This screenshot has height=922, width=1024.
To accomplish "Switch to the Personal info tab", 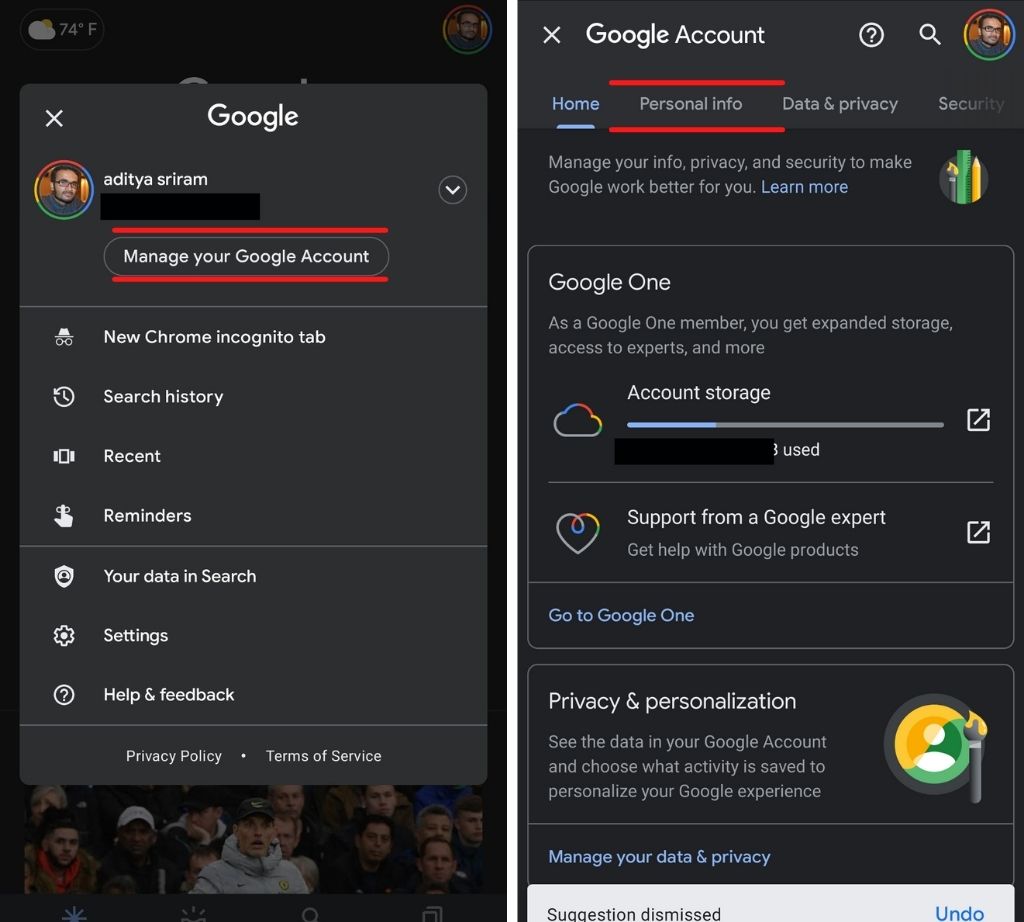I will tap(690, 104).
